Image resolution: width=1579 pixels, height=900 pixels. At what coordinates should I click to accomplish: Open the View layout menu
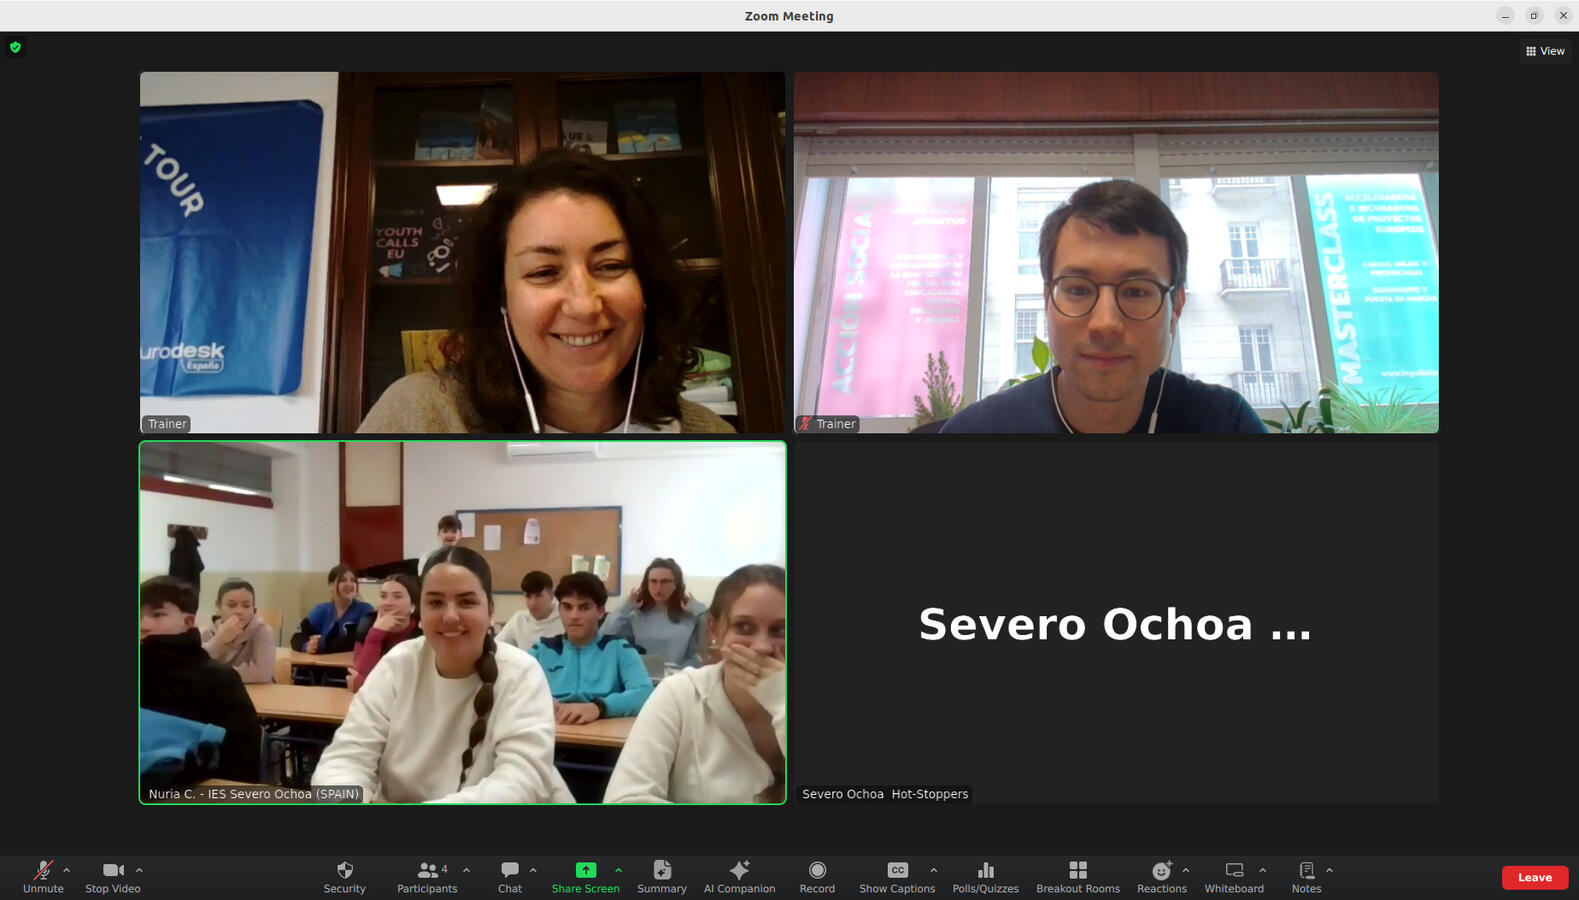pos(1545,51)
